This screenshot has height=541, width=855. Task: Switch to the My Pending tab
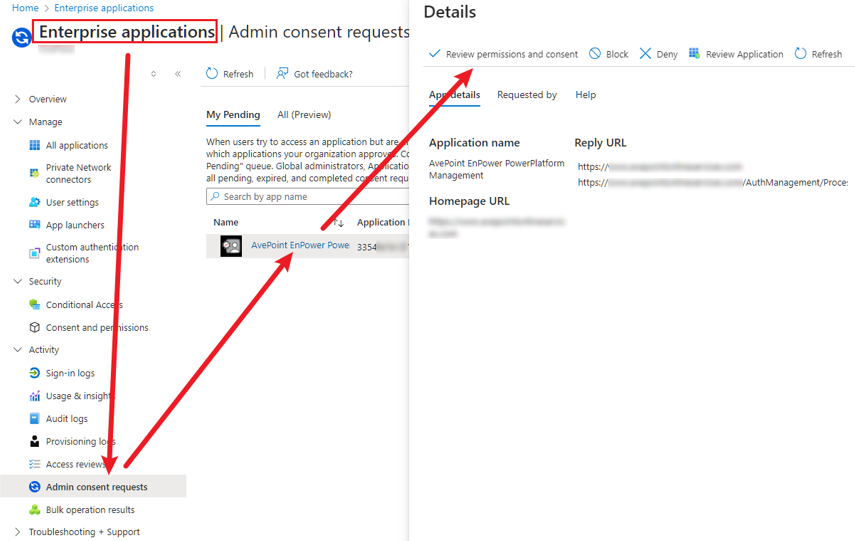[233, 115]
